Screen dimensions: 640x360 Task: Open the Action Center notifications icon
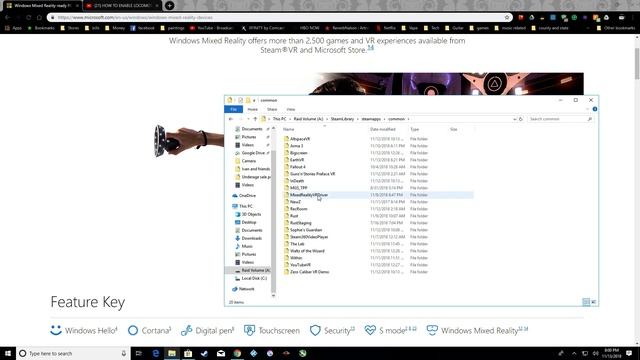(x=629, y=353)
